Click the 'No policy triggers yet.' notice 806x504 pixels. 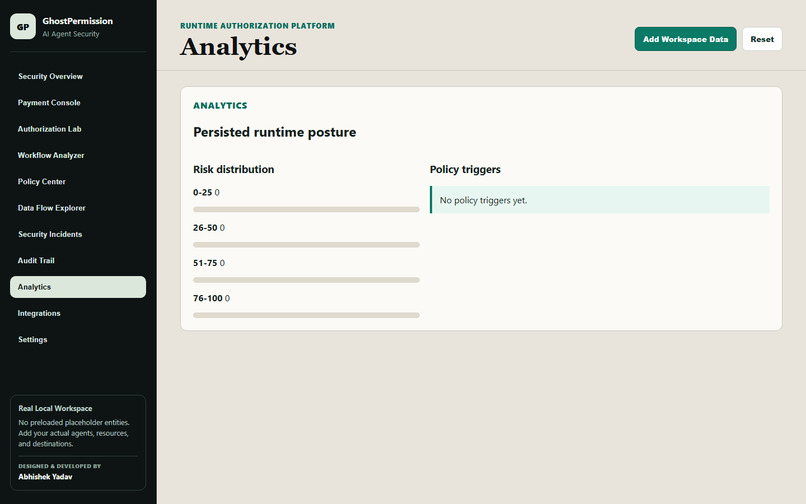click(x=599, y=200)
